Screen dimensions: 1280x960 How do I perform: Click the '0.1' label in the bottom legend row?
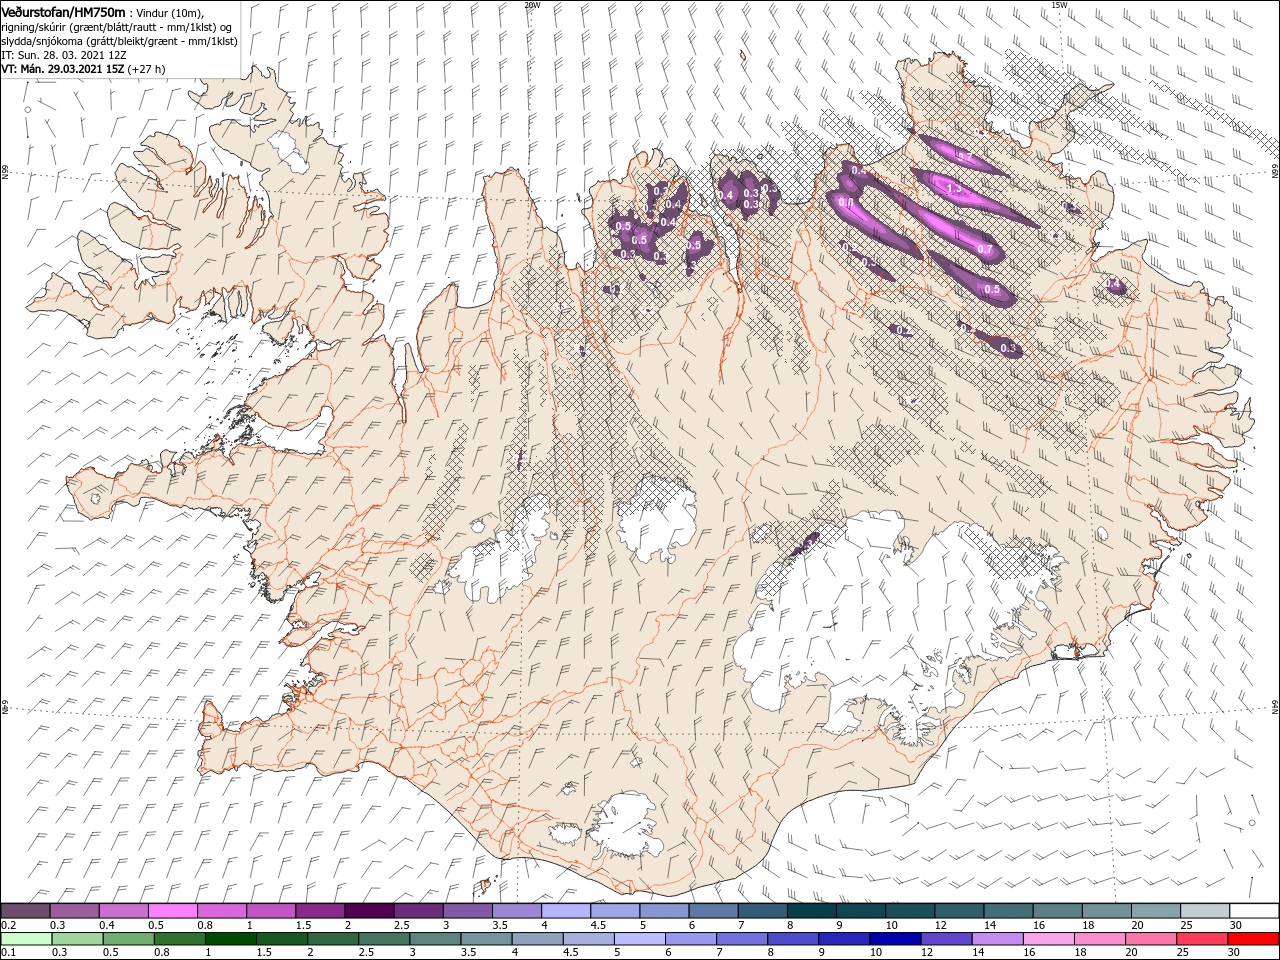pyautogui.click(x=9, y=953)
